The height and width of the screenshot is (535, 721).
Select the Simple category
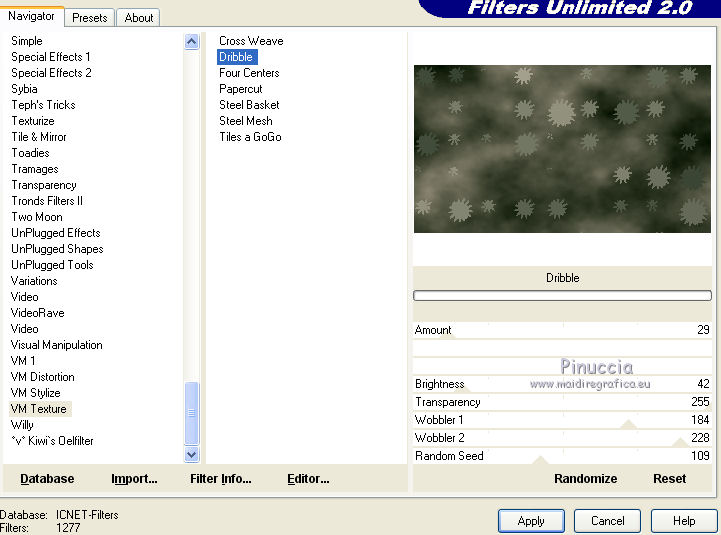pos(27,41)
